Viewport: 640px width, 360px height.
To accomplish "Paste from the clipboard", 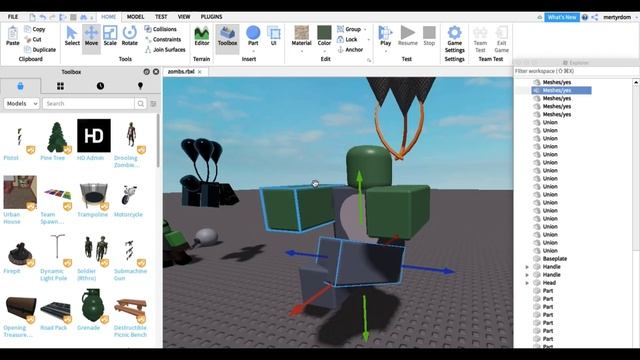I will pyautogui.click(x=13, y=36).
